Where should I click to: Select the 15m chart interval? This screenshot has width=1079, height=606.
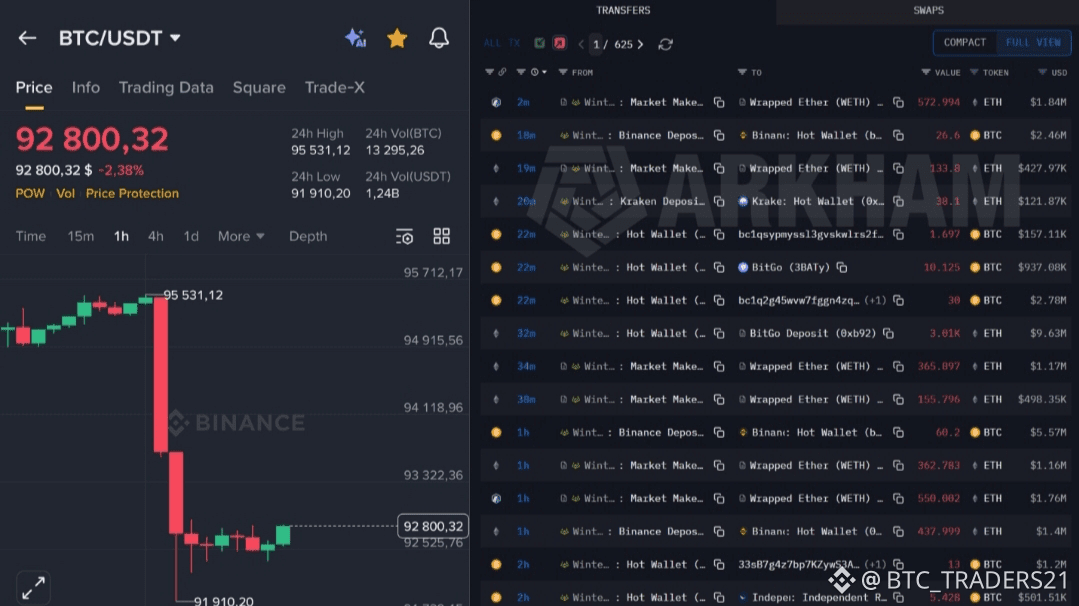(81, 236)
